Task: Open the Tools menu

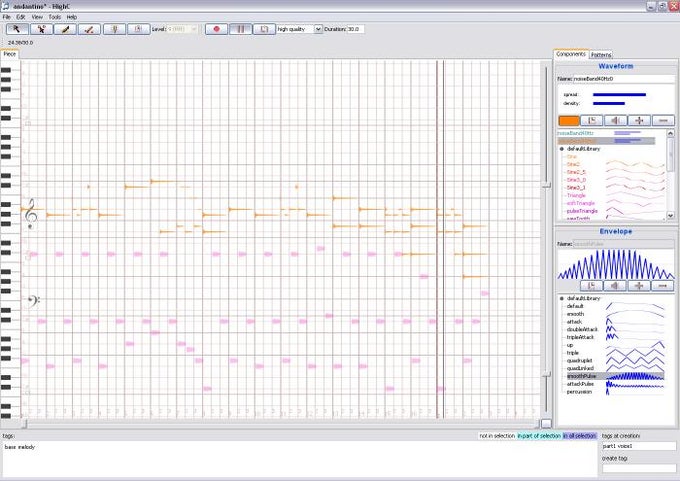Action: click(55, 17)
